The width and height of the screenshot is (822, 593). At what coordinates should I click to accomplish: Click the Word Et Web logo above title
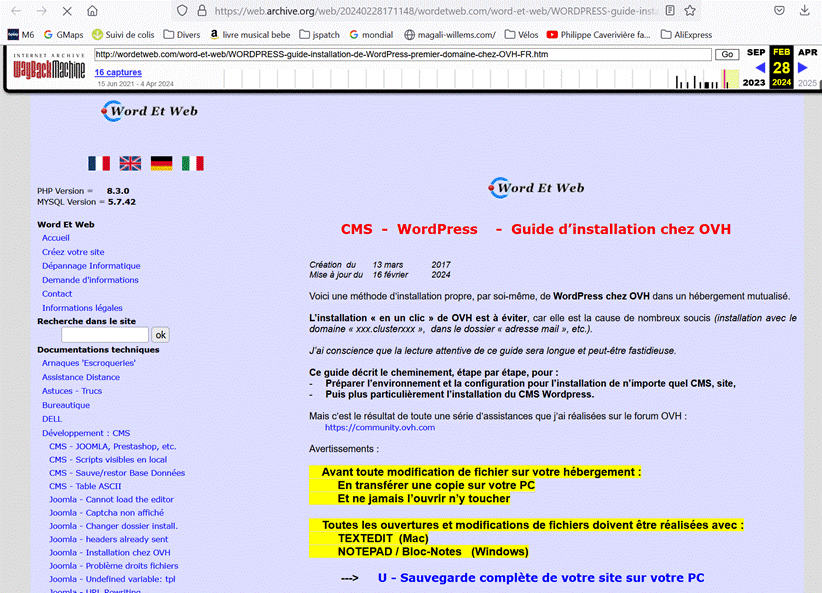(x=536, y=188)
